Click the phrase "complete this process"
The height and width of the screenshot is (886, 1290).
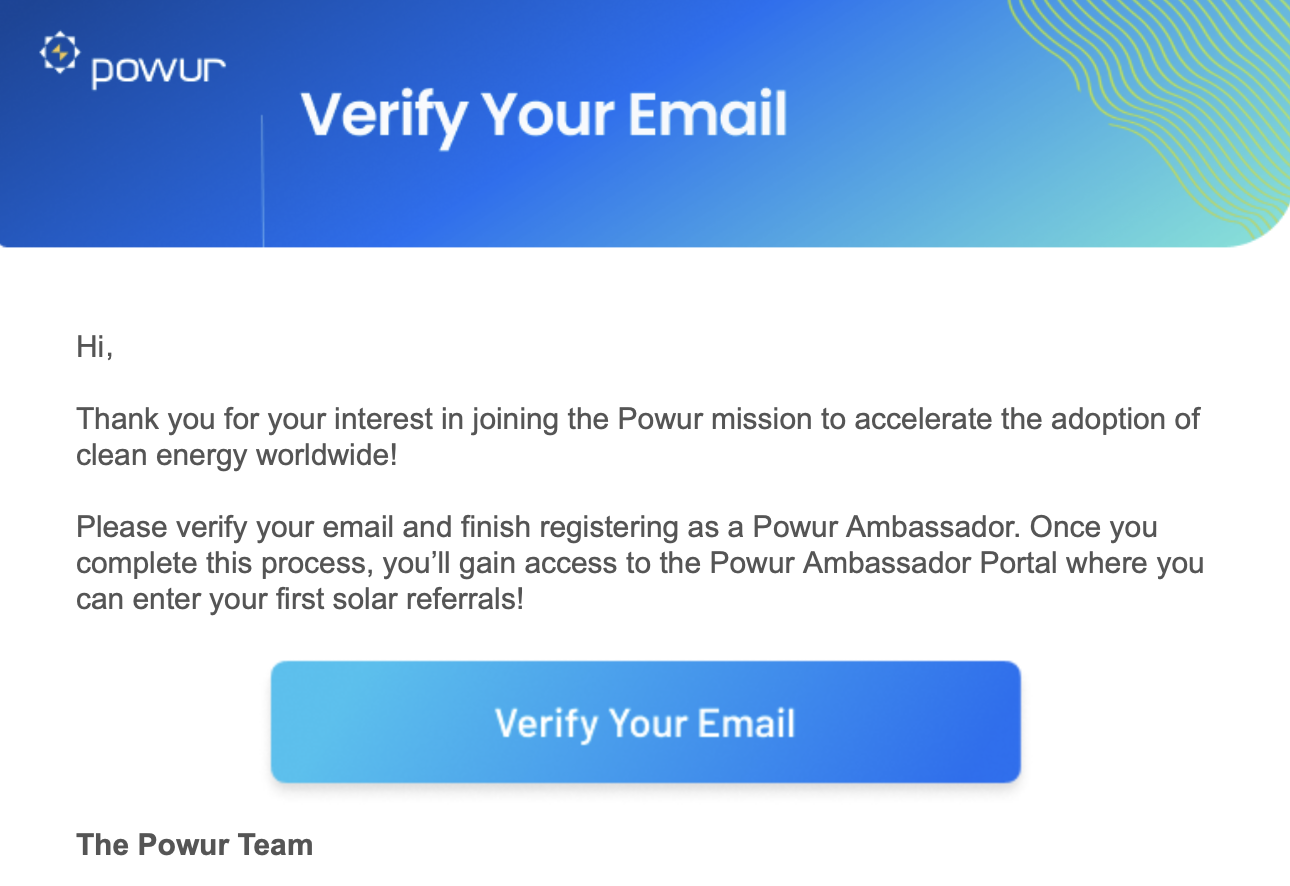[225, 564]
